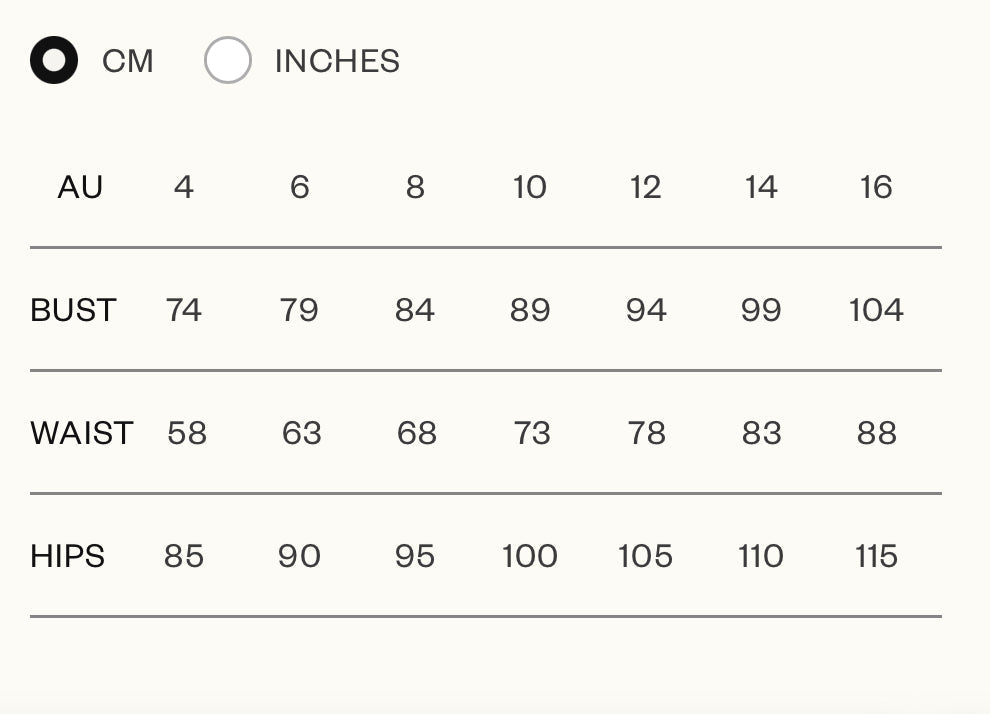Click hips value 115 for size 16
This screenshot has width=990, height=714.
[876, 556]
